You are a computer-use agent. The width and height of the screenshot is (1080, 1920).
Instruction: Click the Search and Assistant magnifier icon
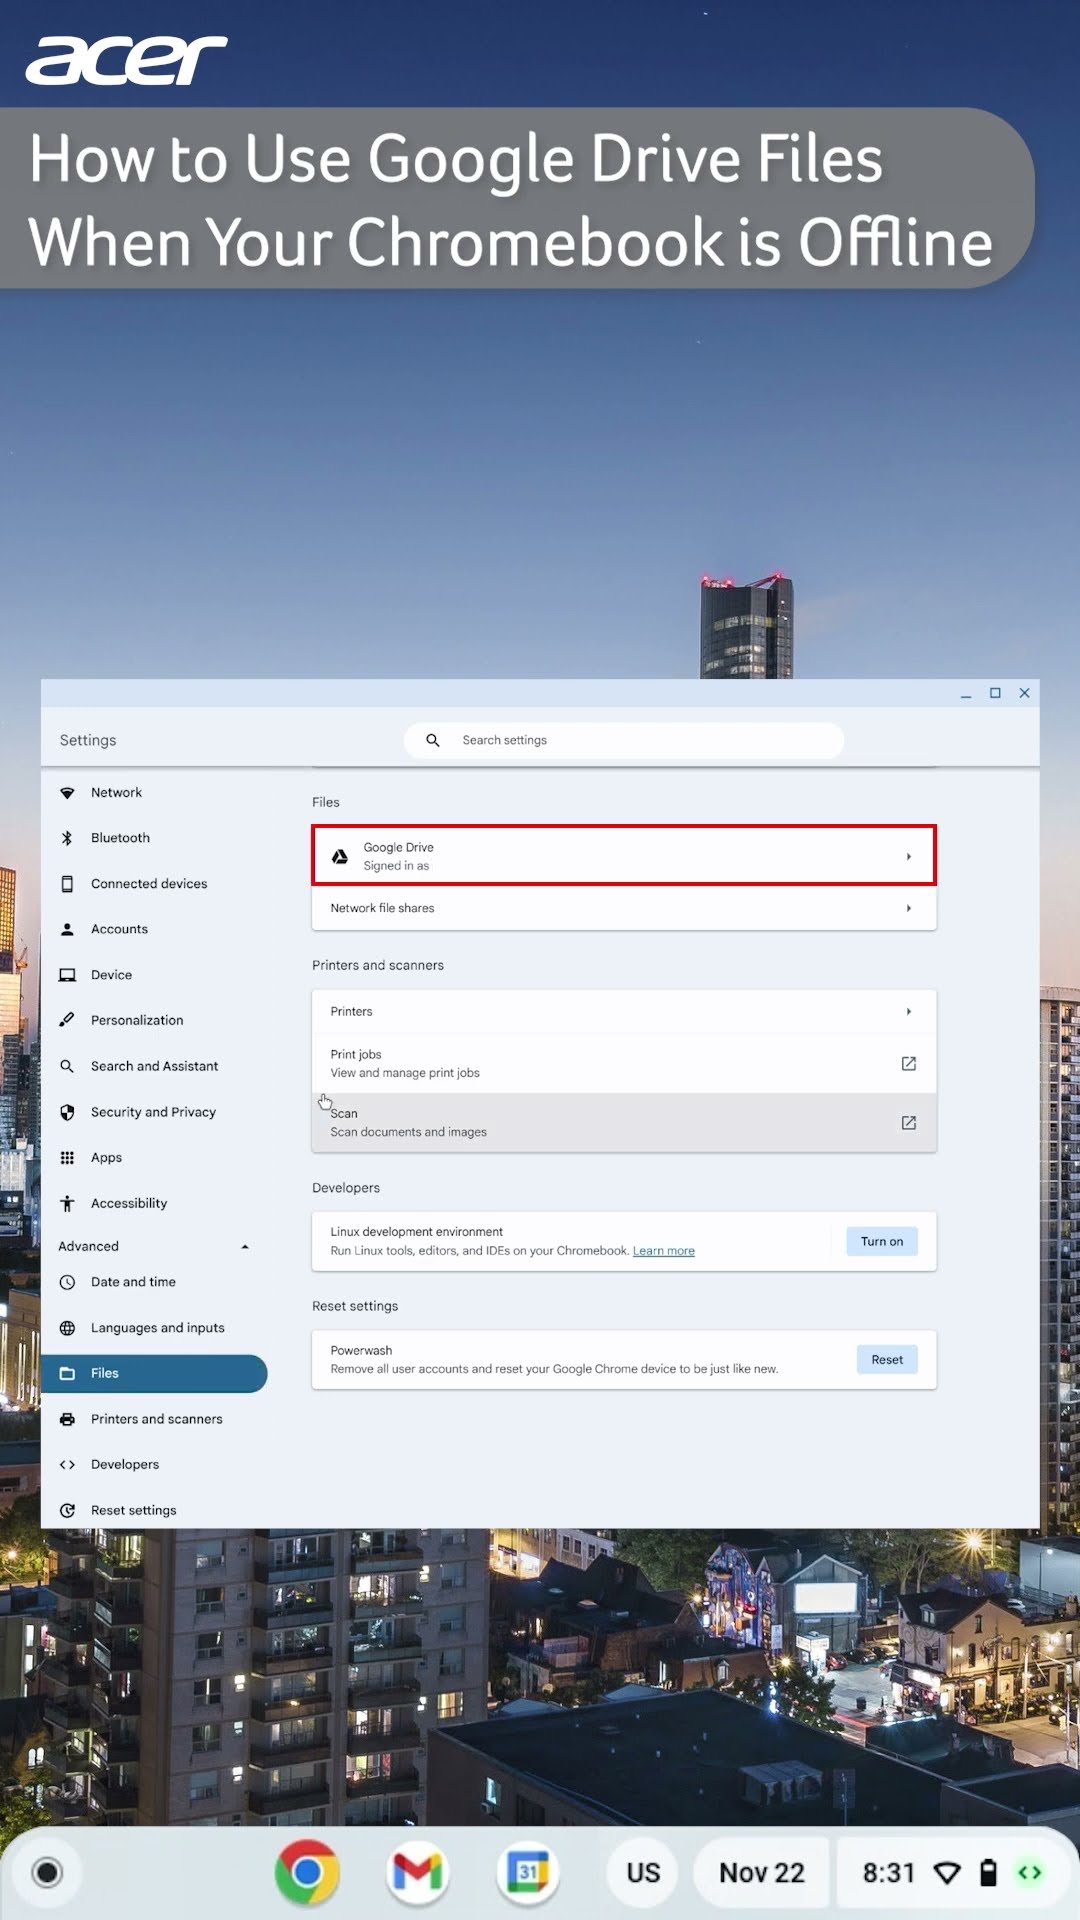[x=67, y=1066]
